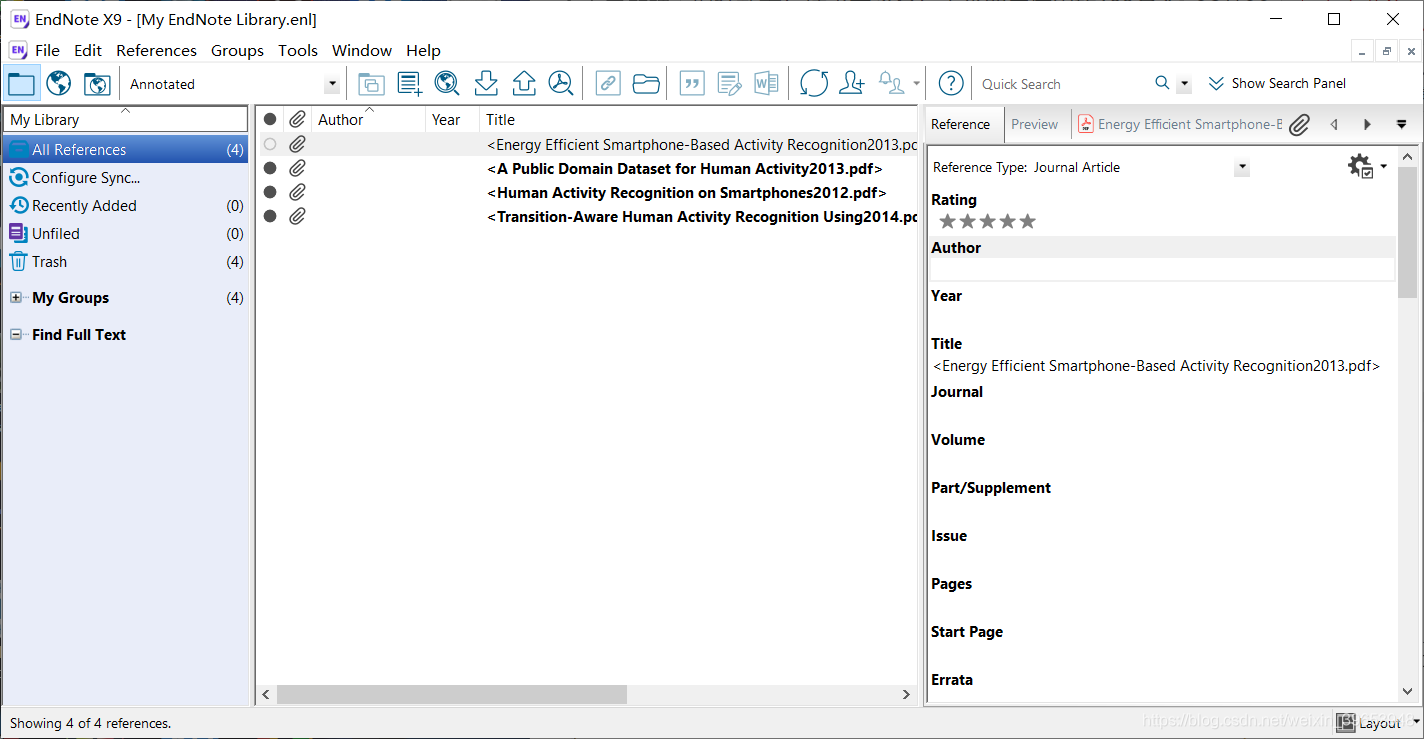Set the third rating star

pos(988,221)
